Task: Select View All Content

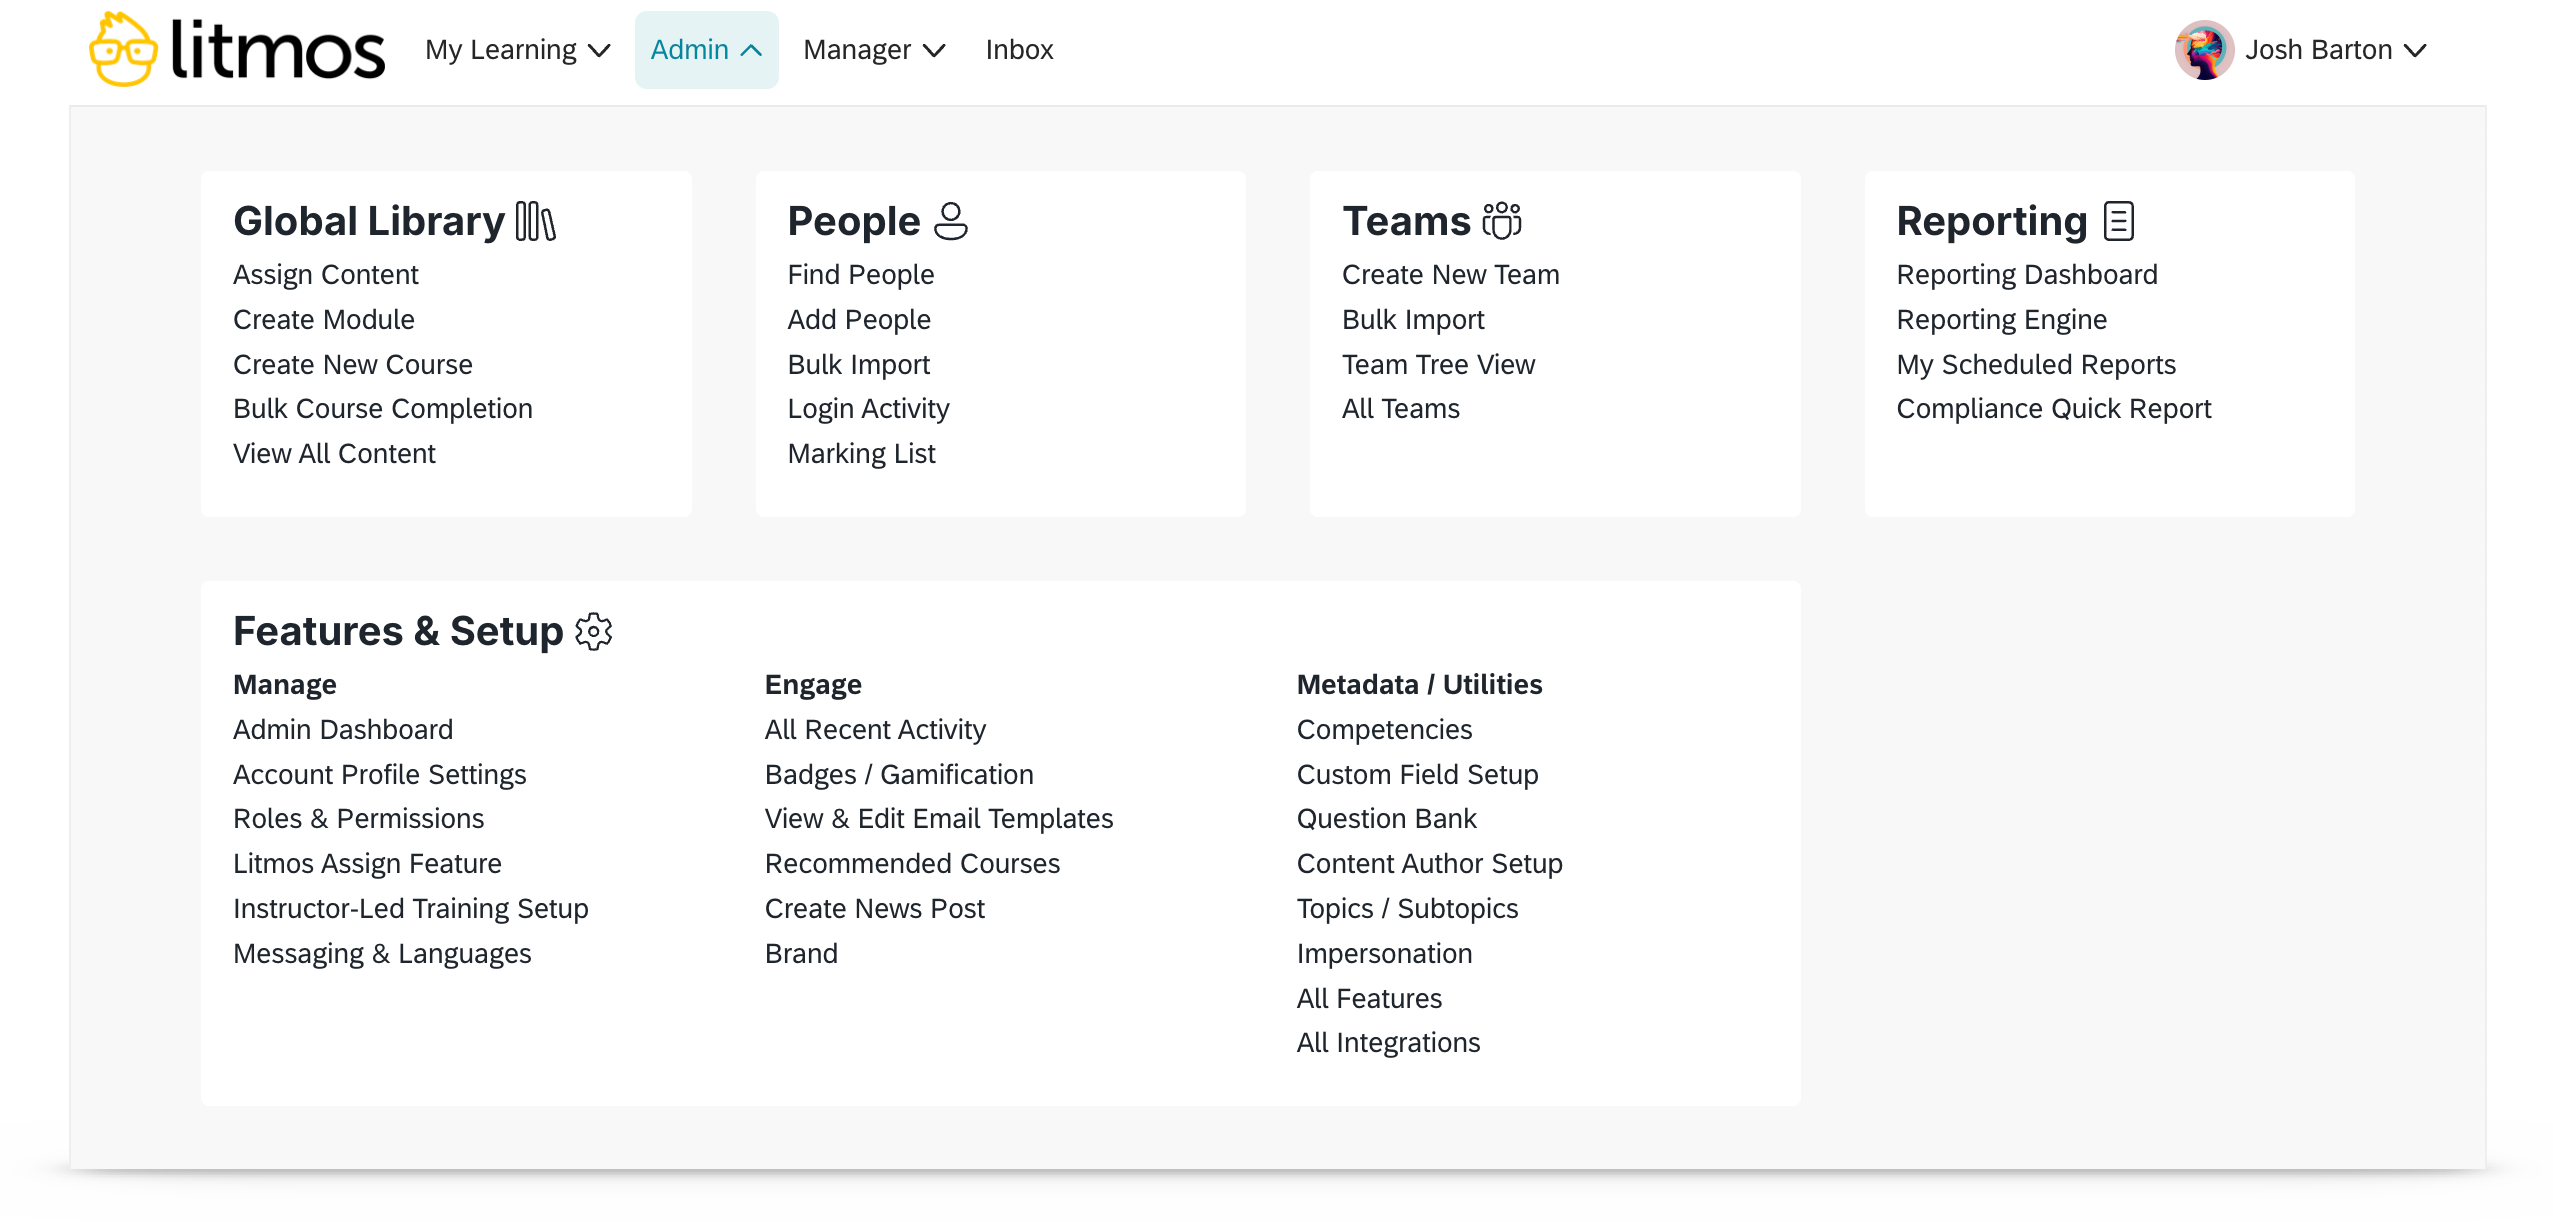Action: (334, 453)
